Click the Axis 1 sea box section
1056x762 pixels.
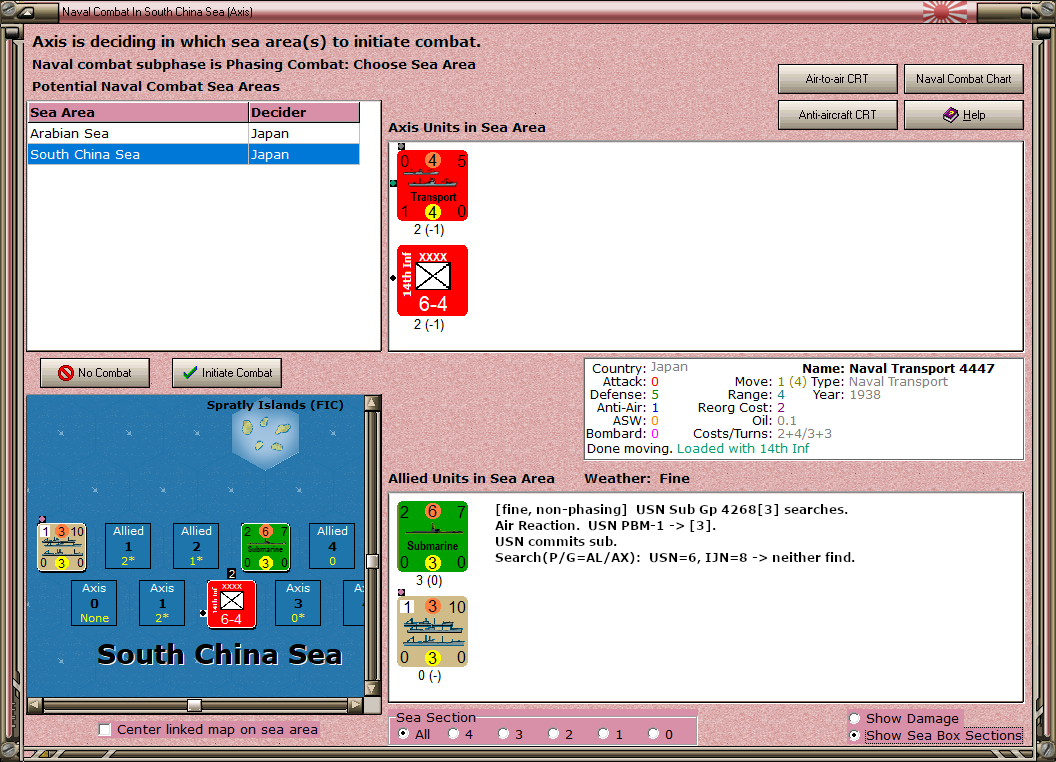click(x=162, y=603)
